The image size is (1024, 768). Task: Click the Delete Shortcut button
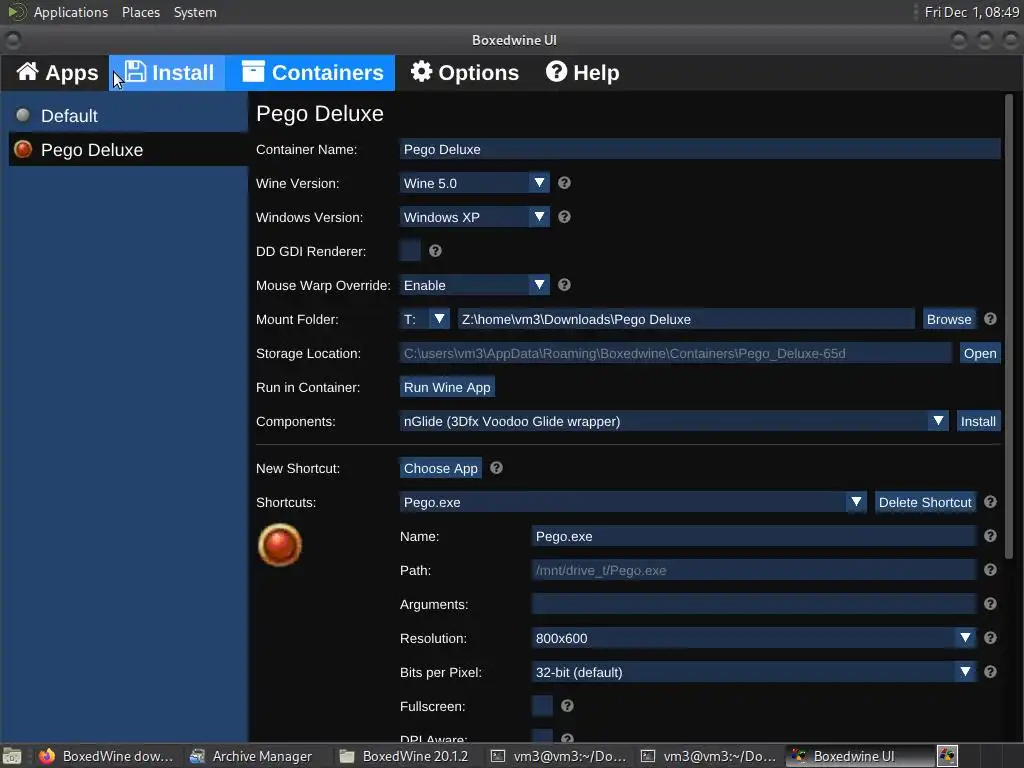[925, 502]
